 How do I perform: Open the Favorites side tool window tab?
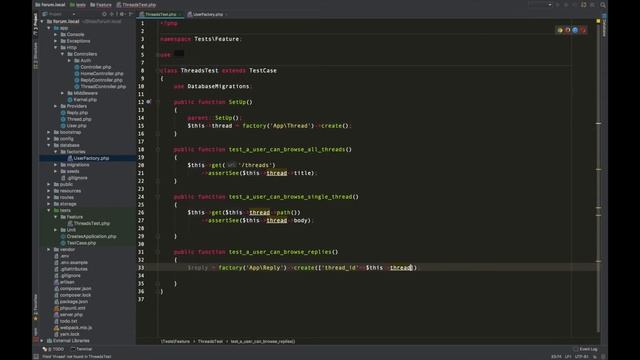[36, 308]
